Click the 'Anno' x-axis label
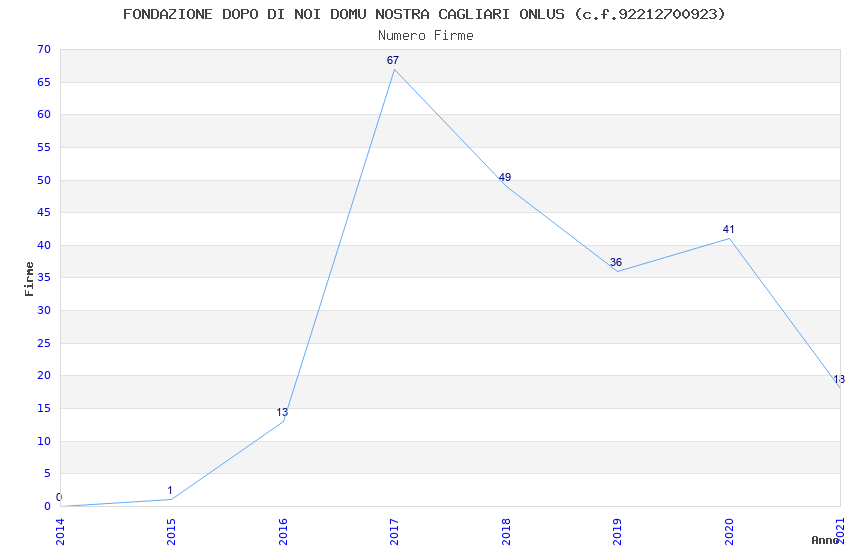This screenshot has width=850, height=550. point(824,540)
